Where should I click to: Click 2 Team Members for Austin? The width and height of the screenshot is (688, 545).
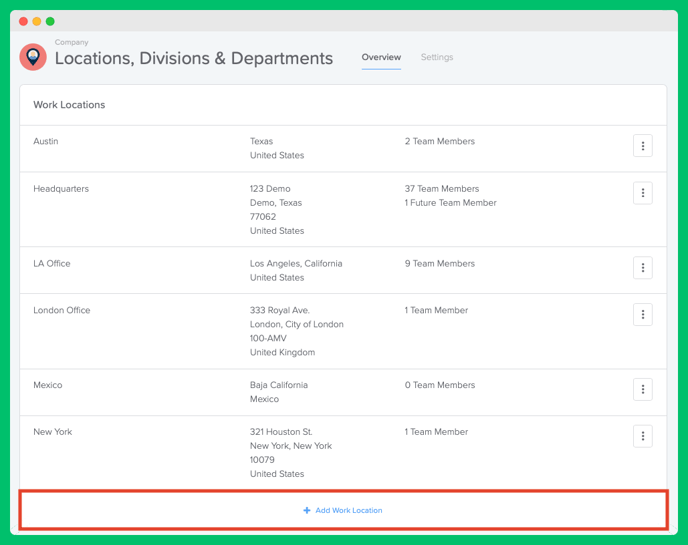point(440,141)
